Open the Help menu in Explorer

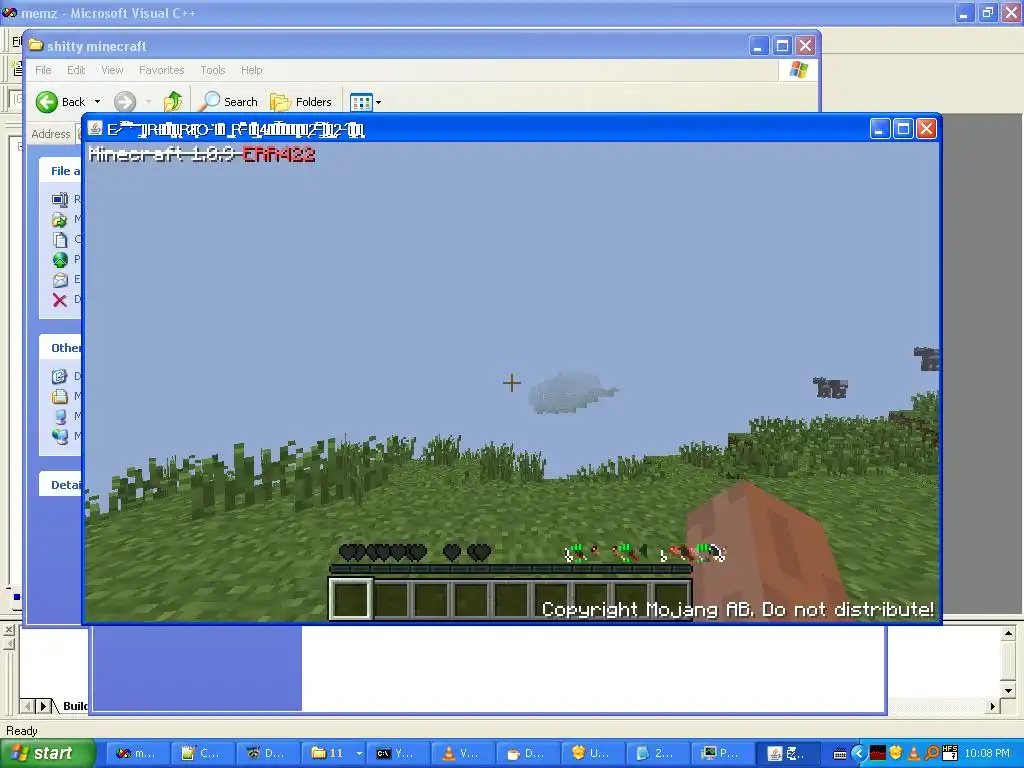[x=251, y=70]
